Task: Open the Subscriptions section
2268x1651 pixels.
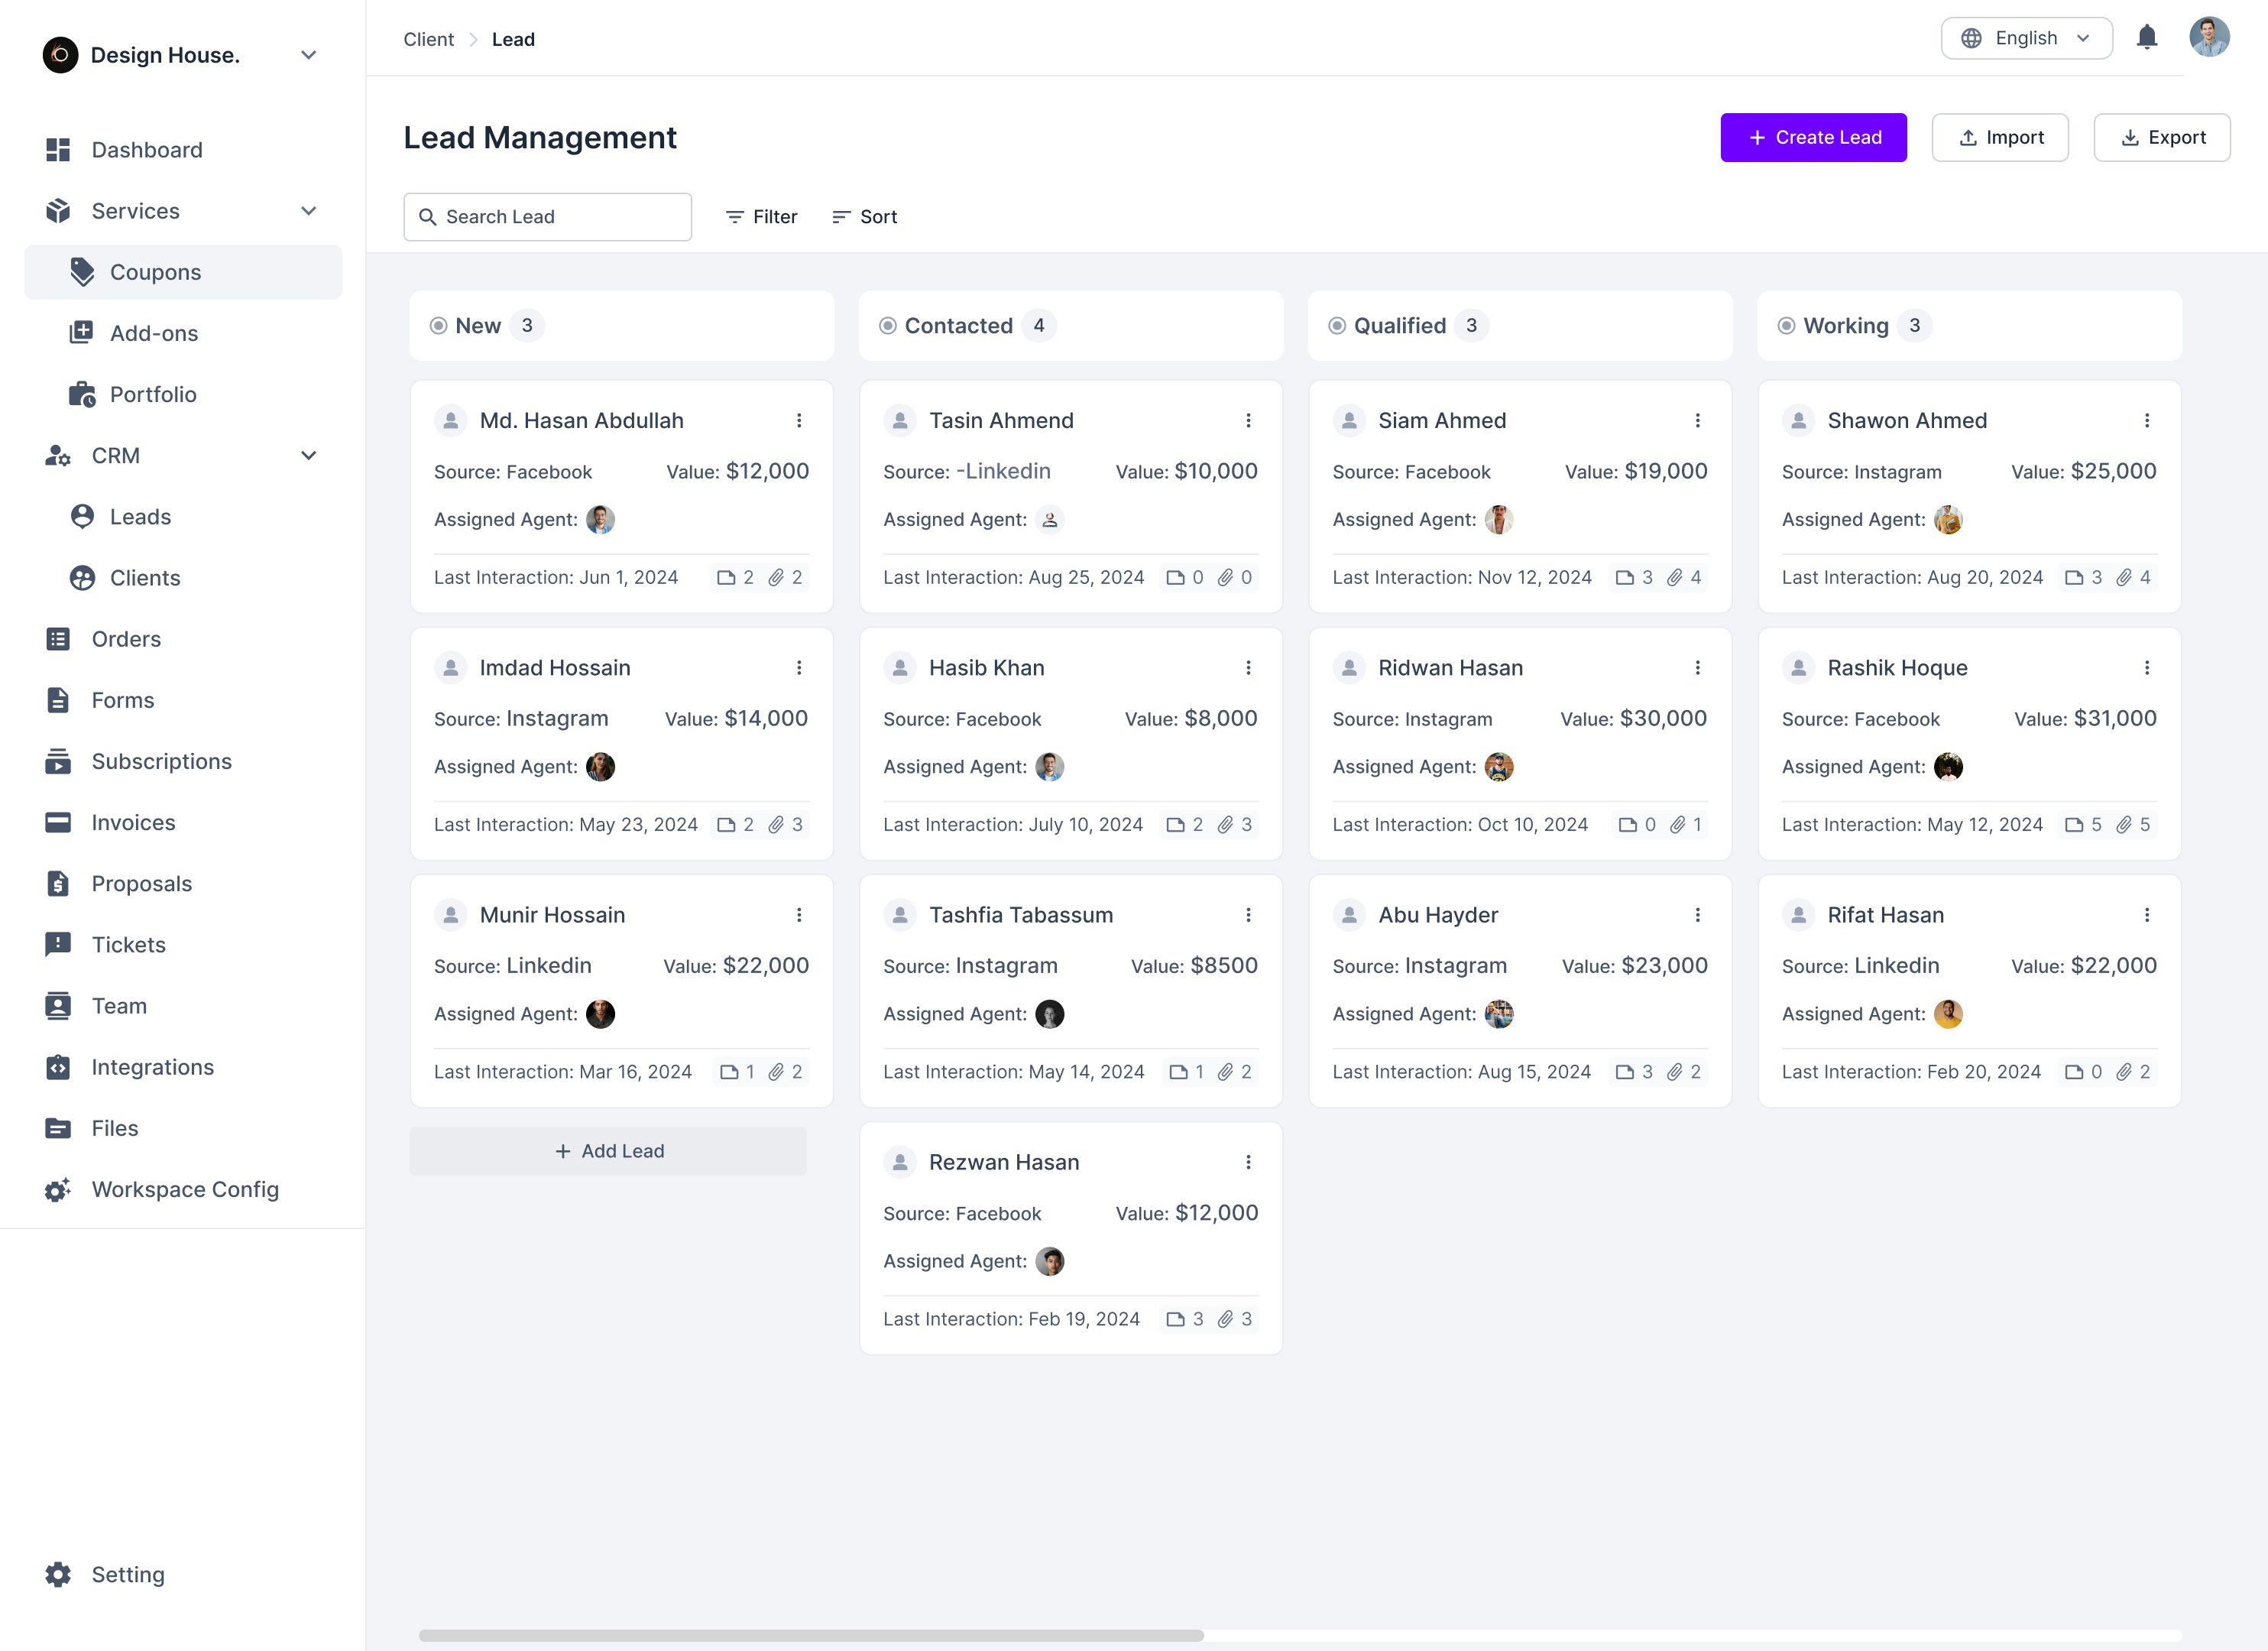Action: tap(162, 761)
